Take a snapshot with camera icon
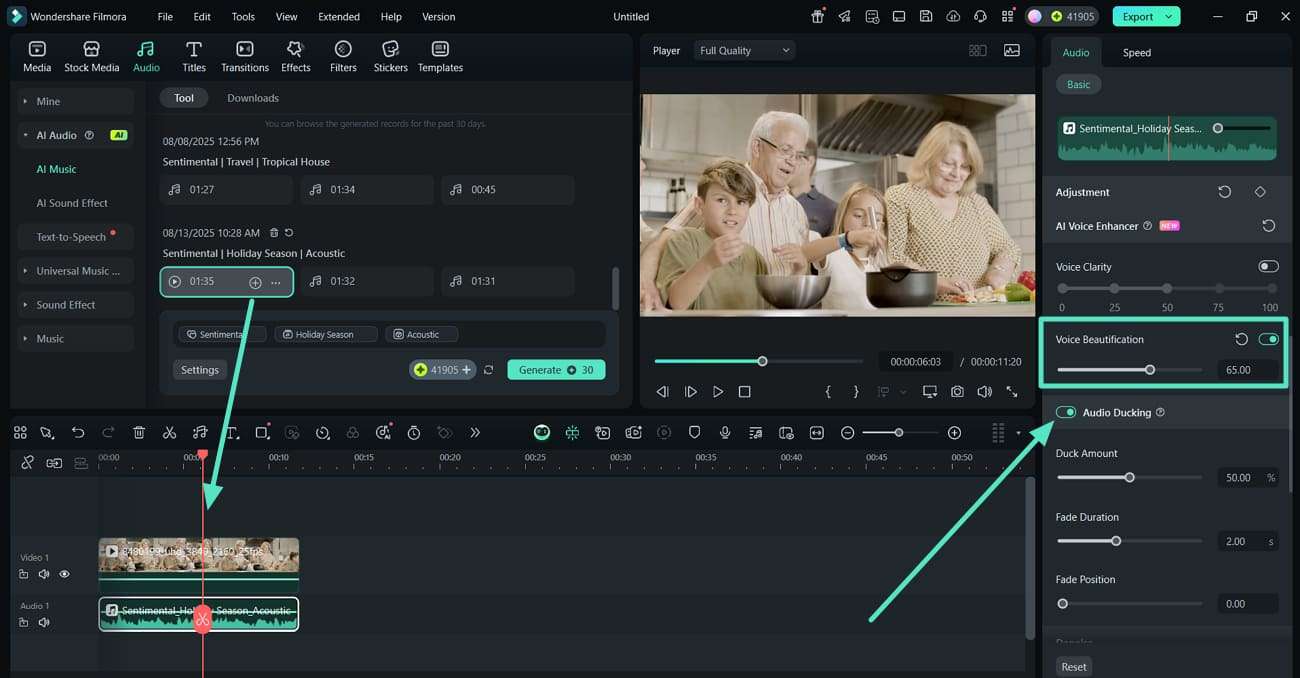The width and height of the screenshot is (1300, 678). click(957, 392)
